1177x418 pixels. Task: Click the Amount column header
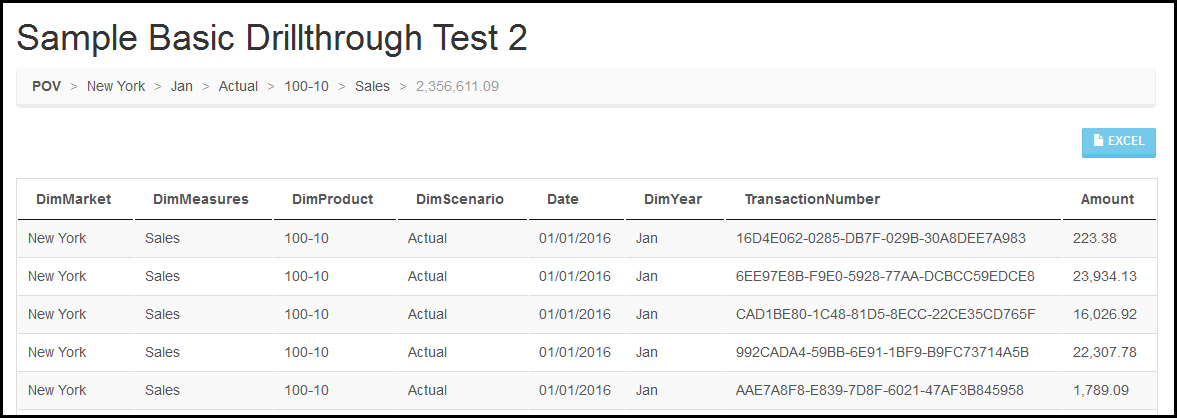point(1107,199)
